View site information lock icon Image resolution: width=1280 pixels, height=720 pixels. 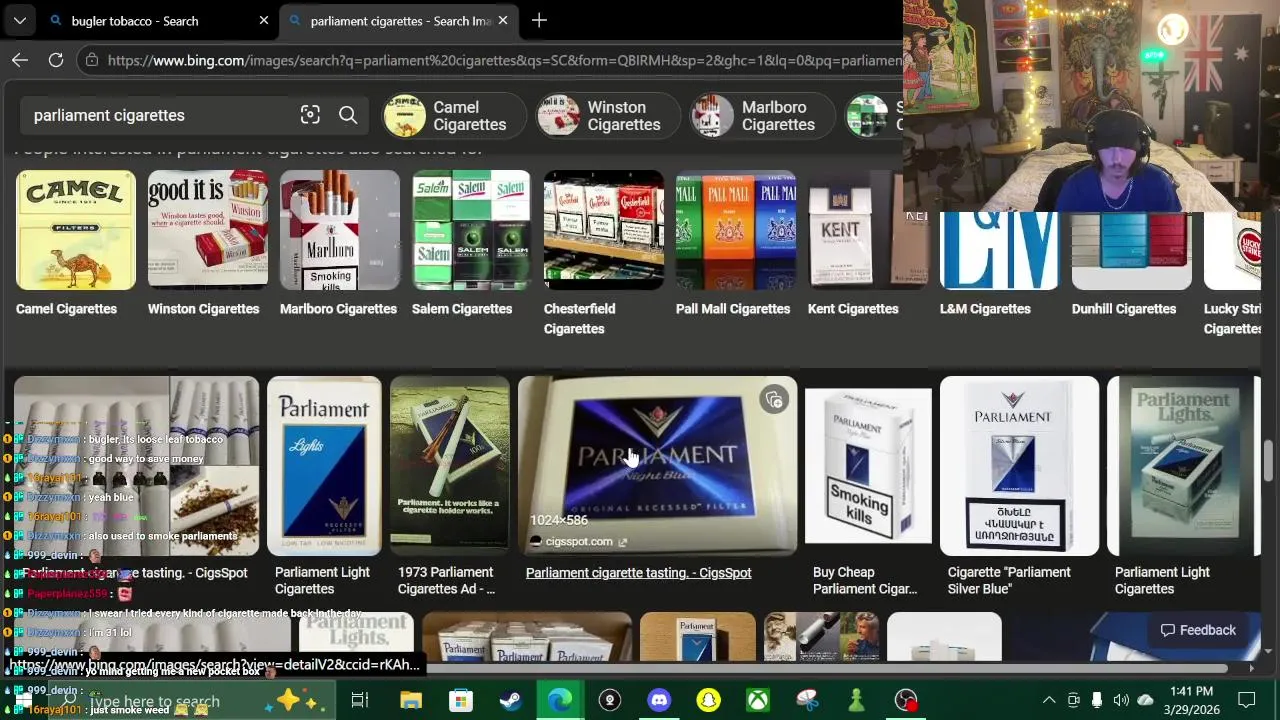click(91, 60)
